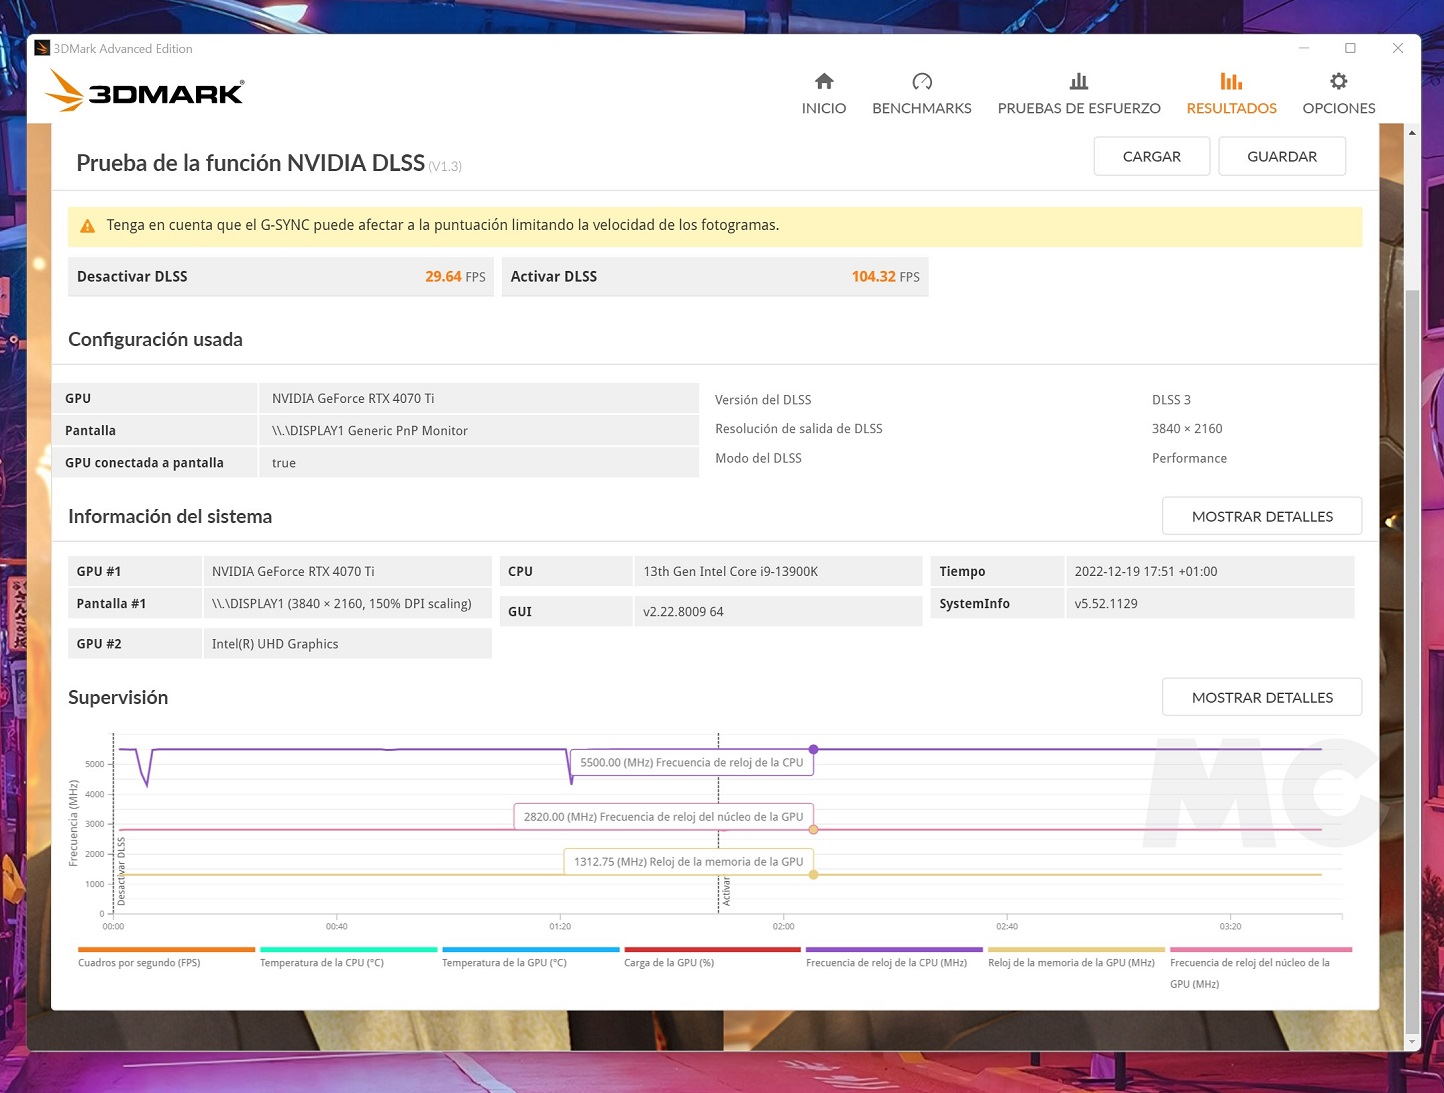Expand system info with Mostrar Detalles
The height and width of the screenshot is (1093, 1444).
(1261, 516)
